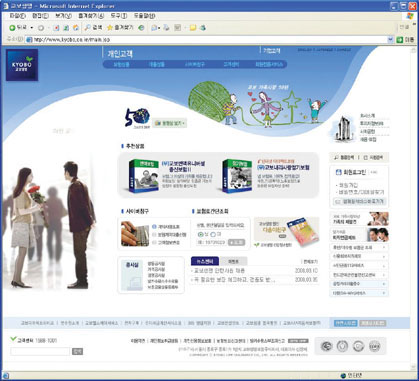The height and width of the screenshot is (381, 419).
Task: Expand the video view dropdown beside 50 emblem
Action: pos(170,123)
